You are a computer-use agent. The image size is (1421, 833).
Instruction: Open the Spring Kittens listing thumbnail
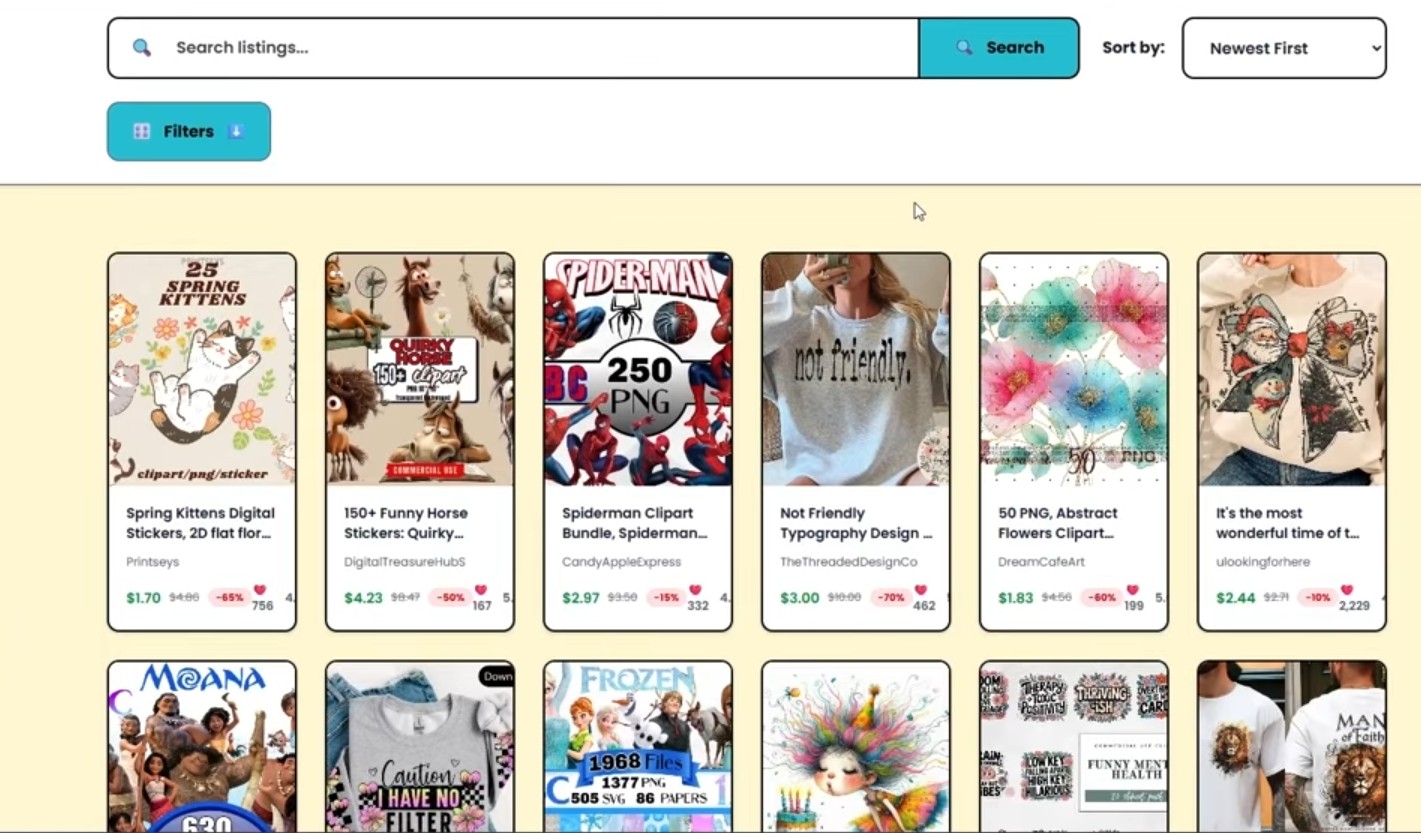202,369
